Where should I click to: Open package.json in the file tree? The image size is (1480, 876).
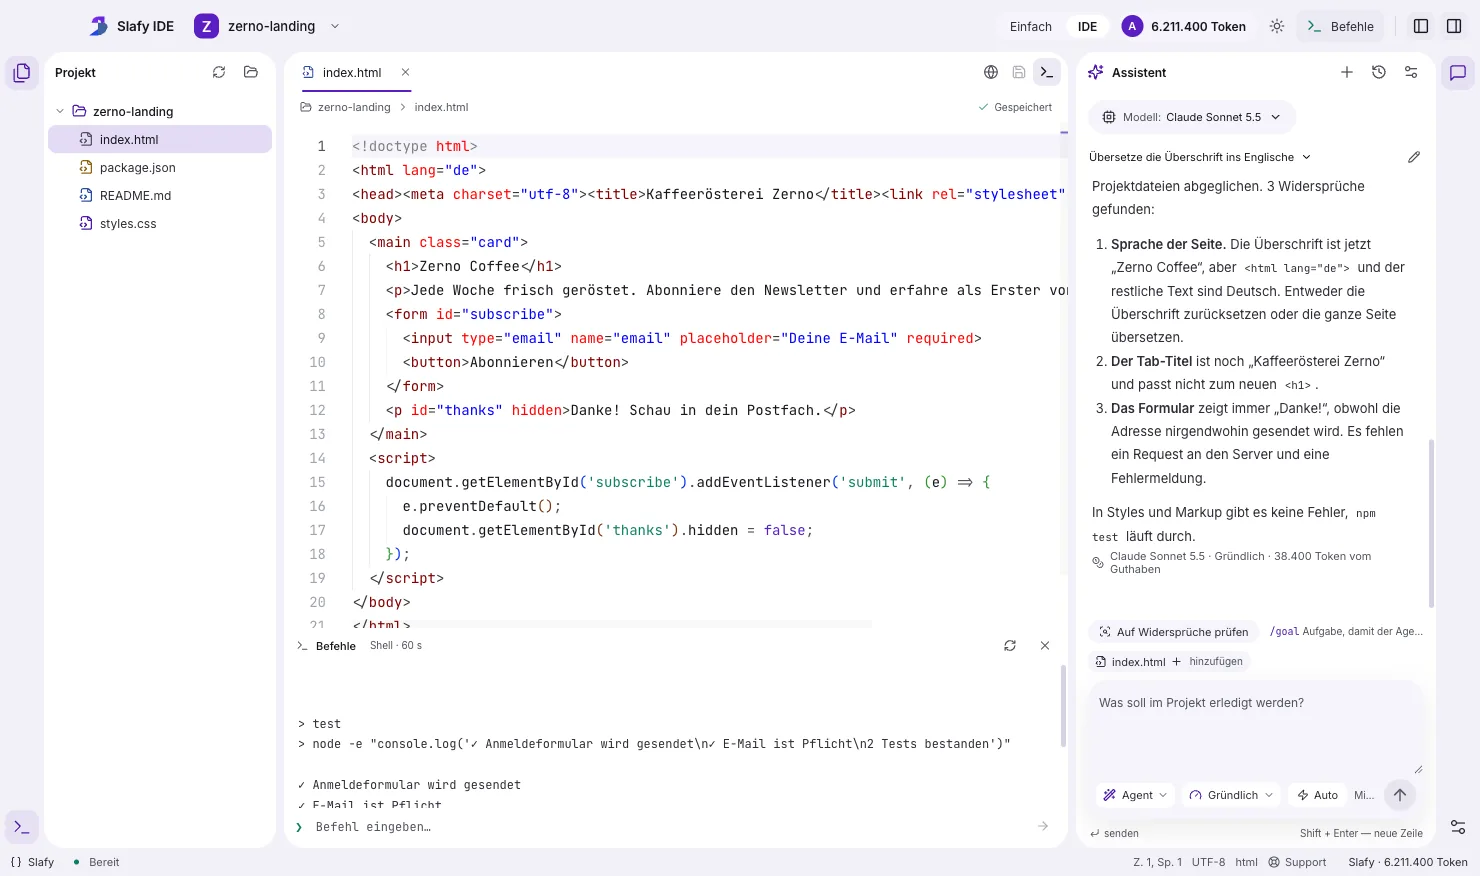(160, 168)
